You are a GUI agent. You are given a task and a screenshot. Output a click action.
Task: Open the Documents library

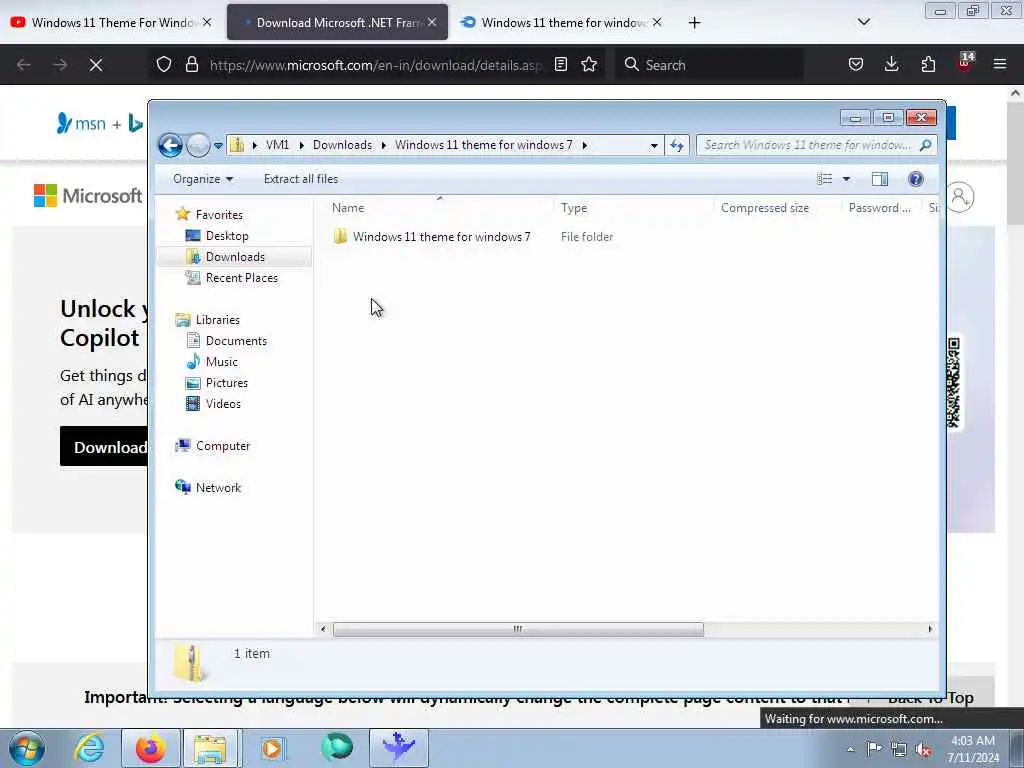(236, 341)
